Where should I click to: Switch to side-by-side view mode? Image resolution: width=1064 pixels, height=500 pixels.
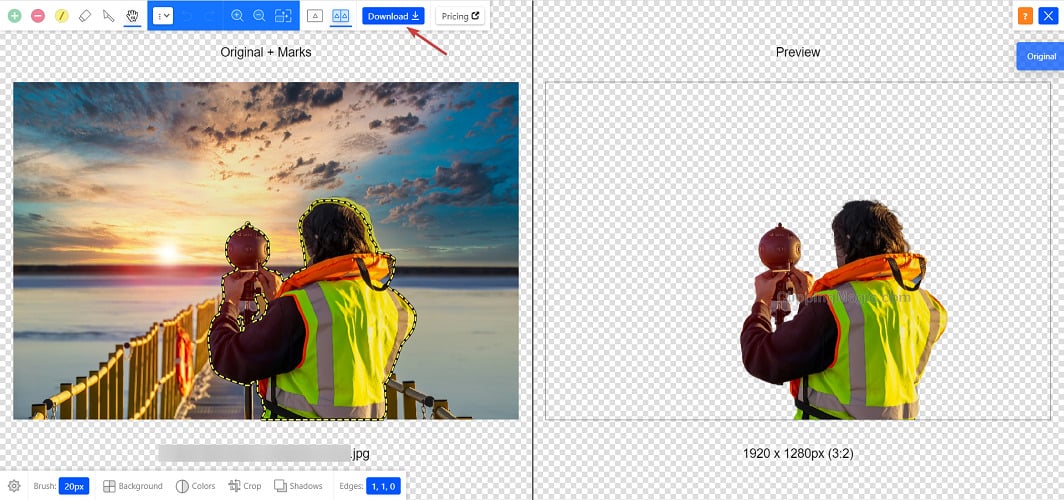click(x=340, y=16)
